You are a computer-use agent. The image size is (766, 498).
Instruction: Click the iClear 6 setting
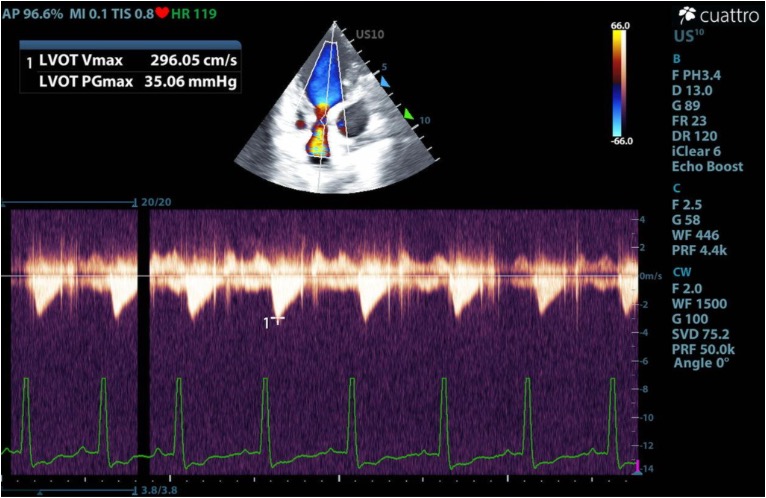(x=696, y=151)
